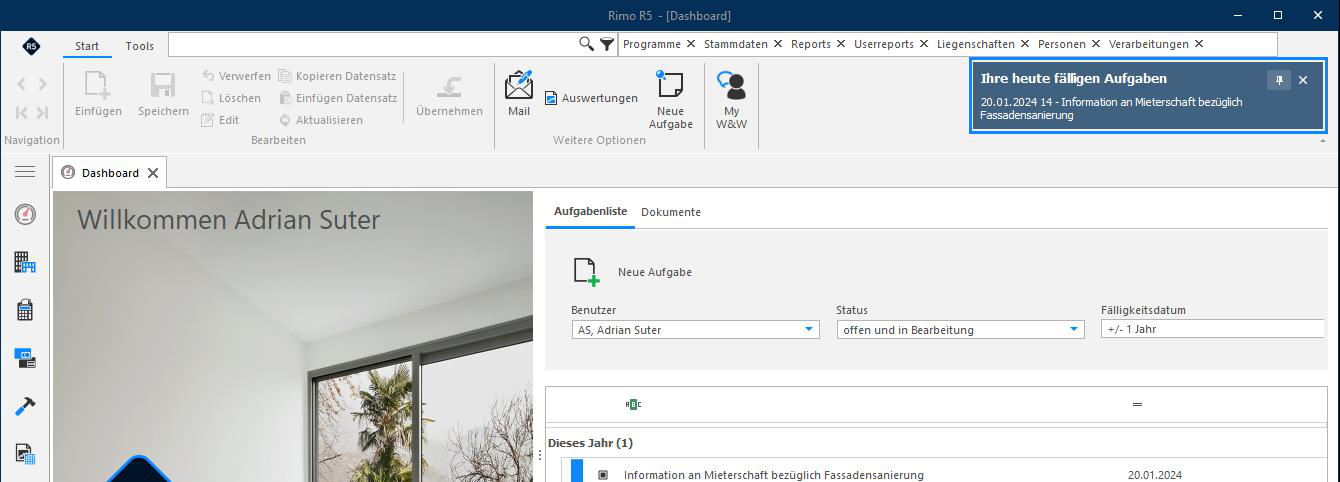This screenshot has width=1340, height=482.
Task: Toggle the hamburger sidebar menu
Action: pyautogui.click(x=25, y=172)
